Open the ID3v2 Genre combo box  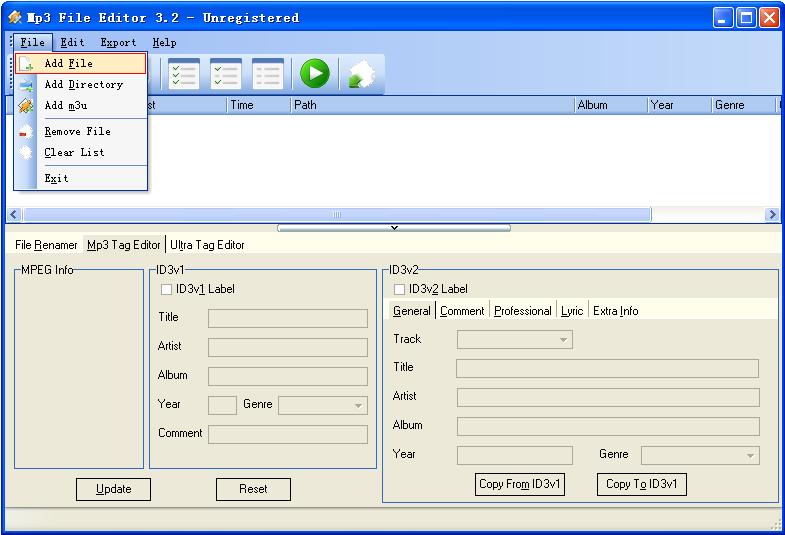coord(750,456)
